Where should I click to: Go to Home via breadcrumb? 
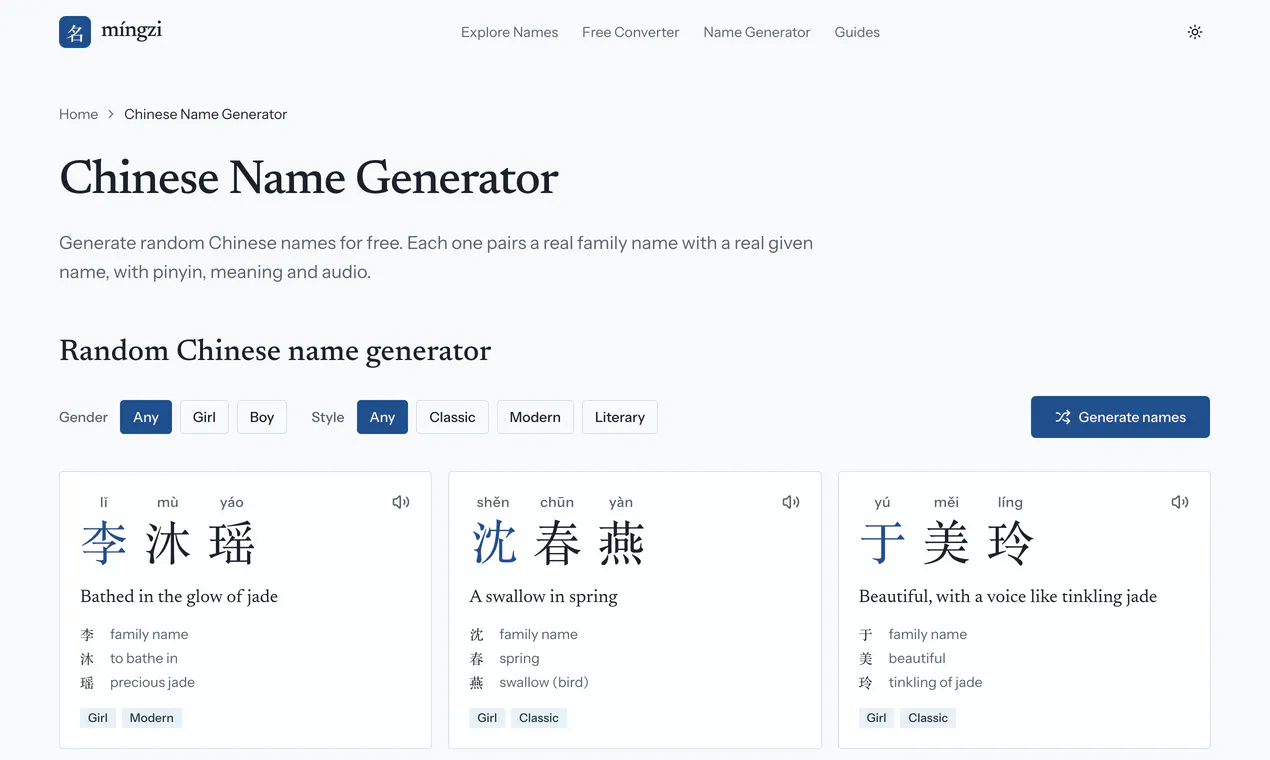coord(79,114)
